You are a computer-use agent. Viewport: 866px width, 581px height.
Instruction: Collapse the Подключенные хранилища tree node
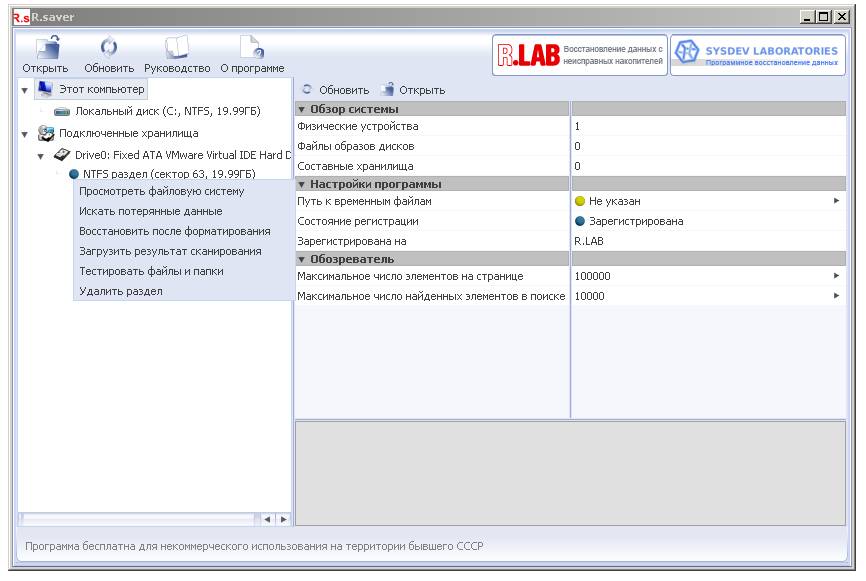pyautogui.click(x=25, y=133)
